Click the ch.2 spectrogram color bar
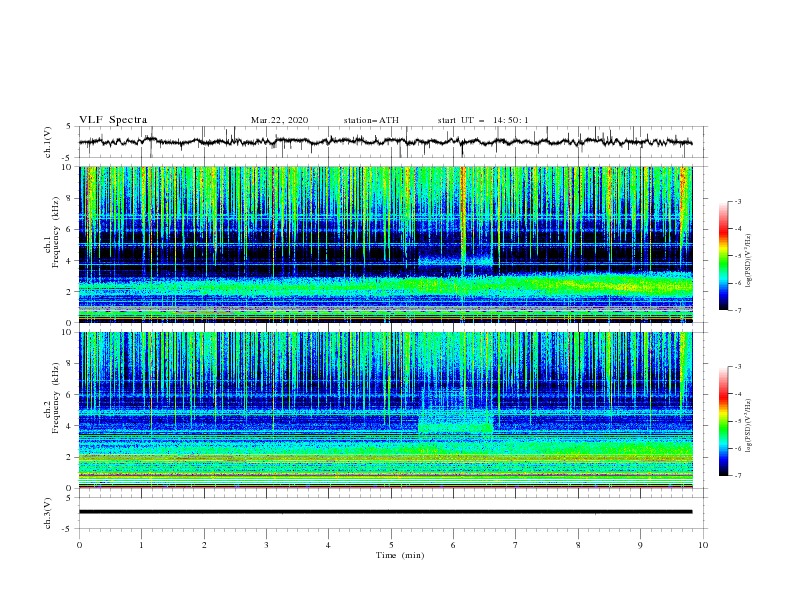Screen dimensions: 792x612 [723, 421]
